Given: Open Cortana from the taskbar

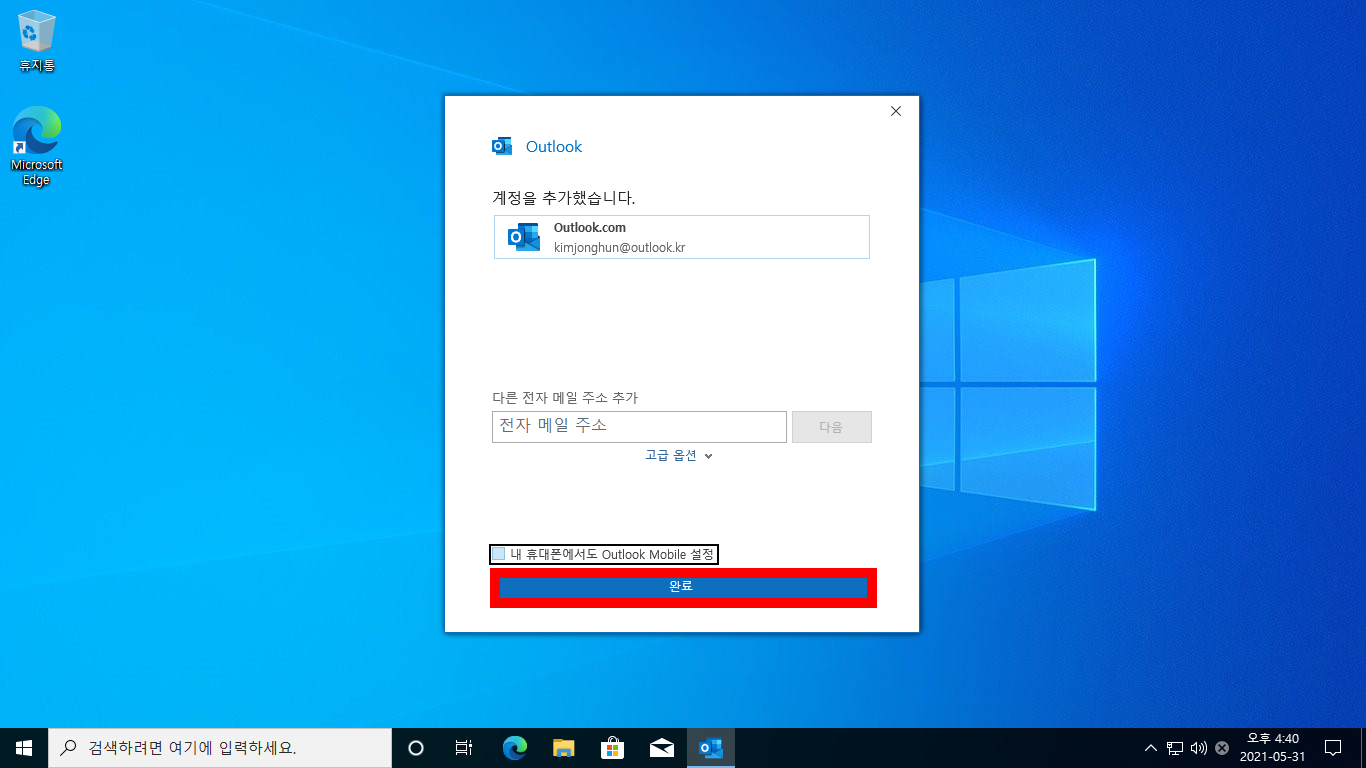Looking at the screenshot, I should [x=416, y=748].
